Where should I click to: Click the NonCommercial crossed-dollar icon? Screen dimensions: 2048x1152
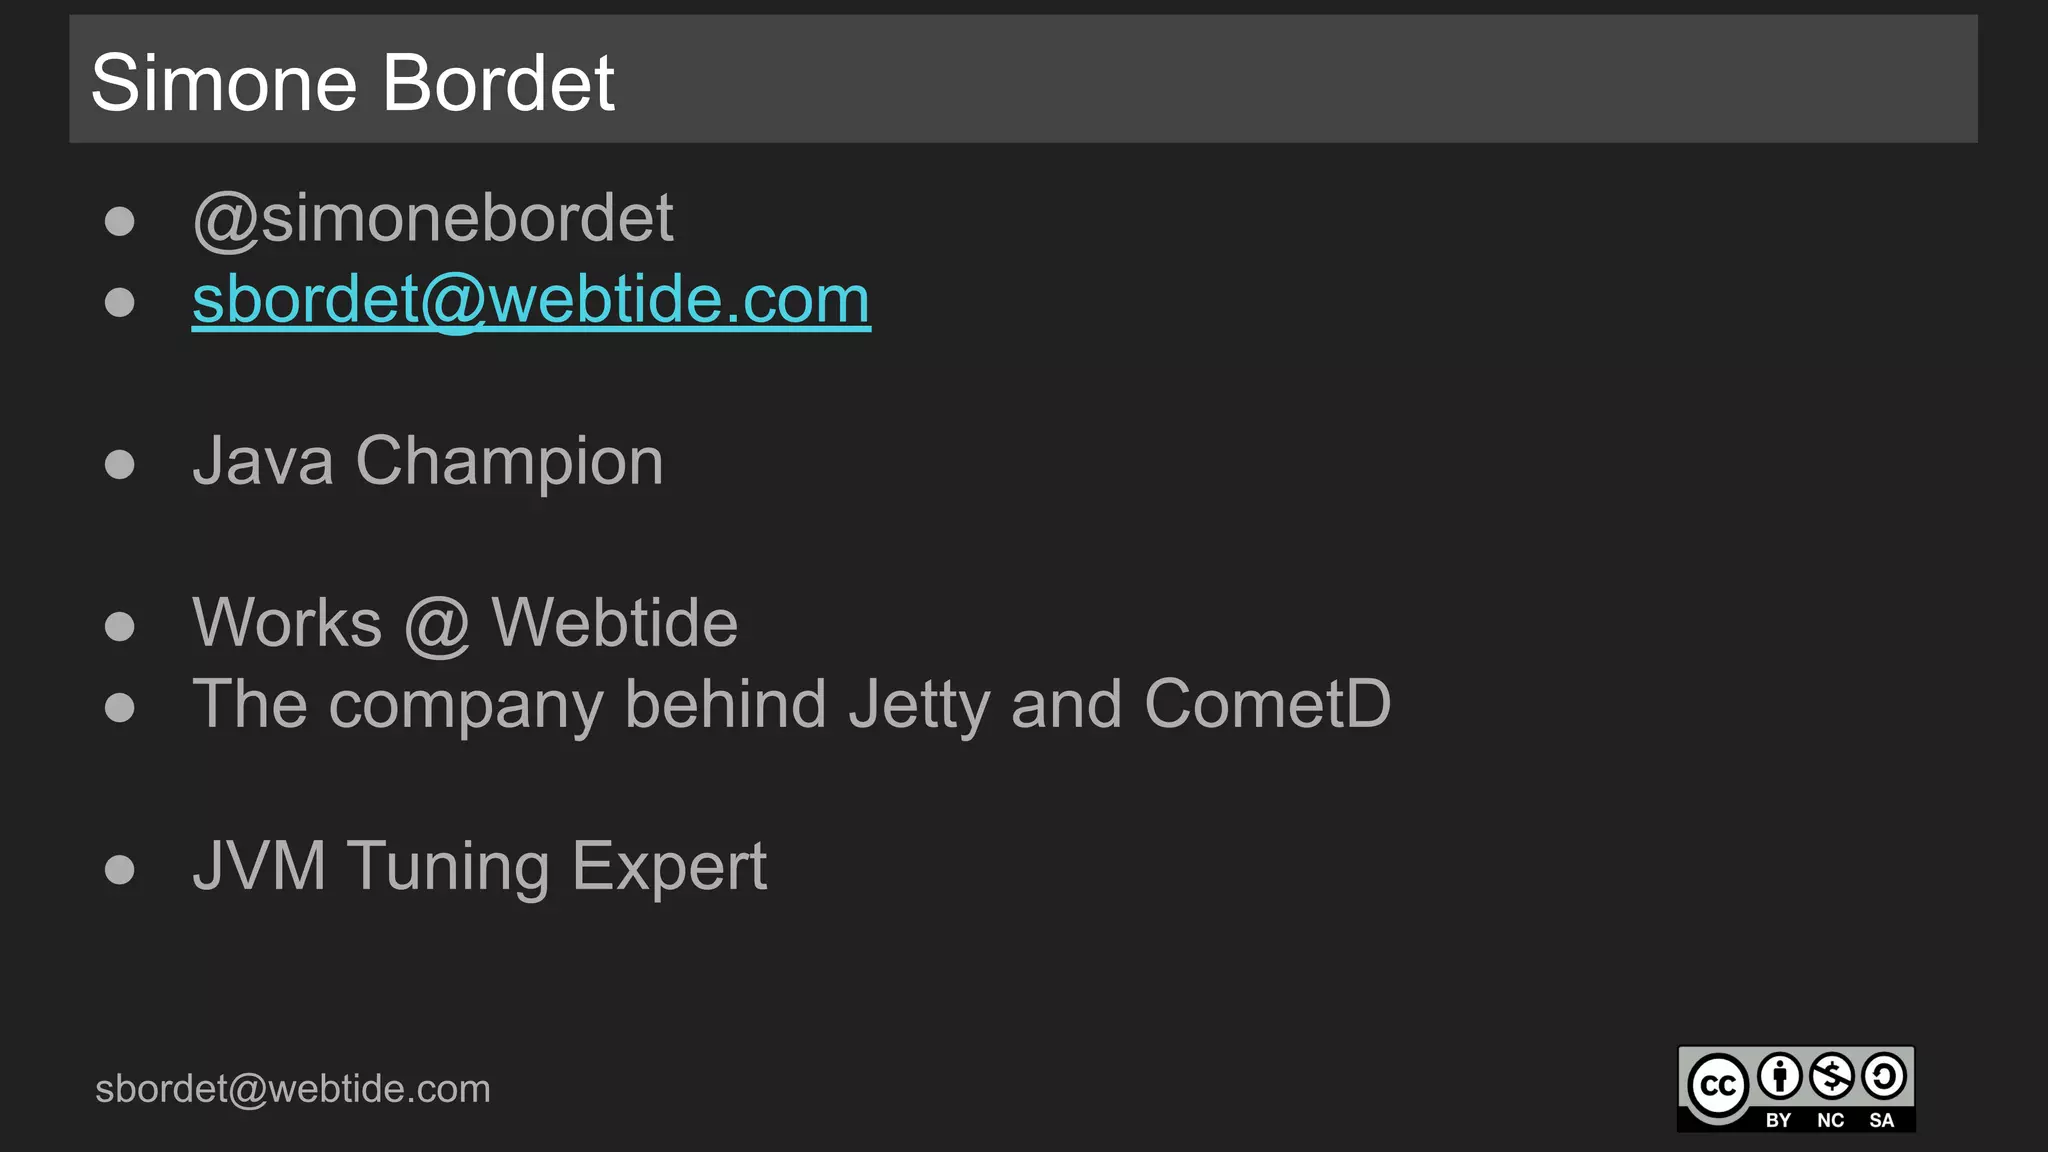(1832, 1076)
